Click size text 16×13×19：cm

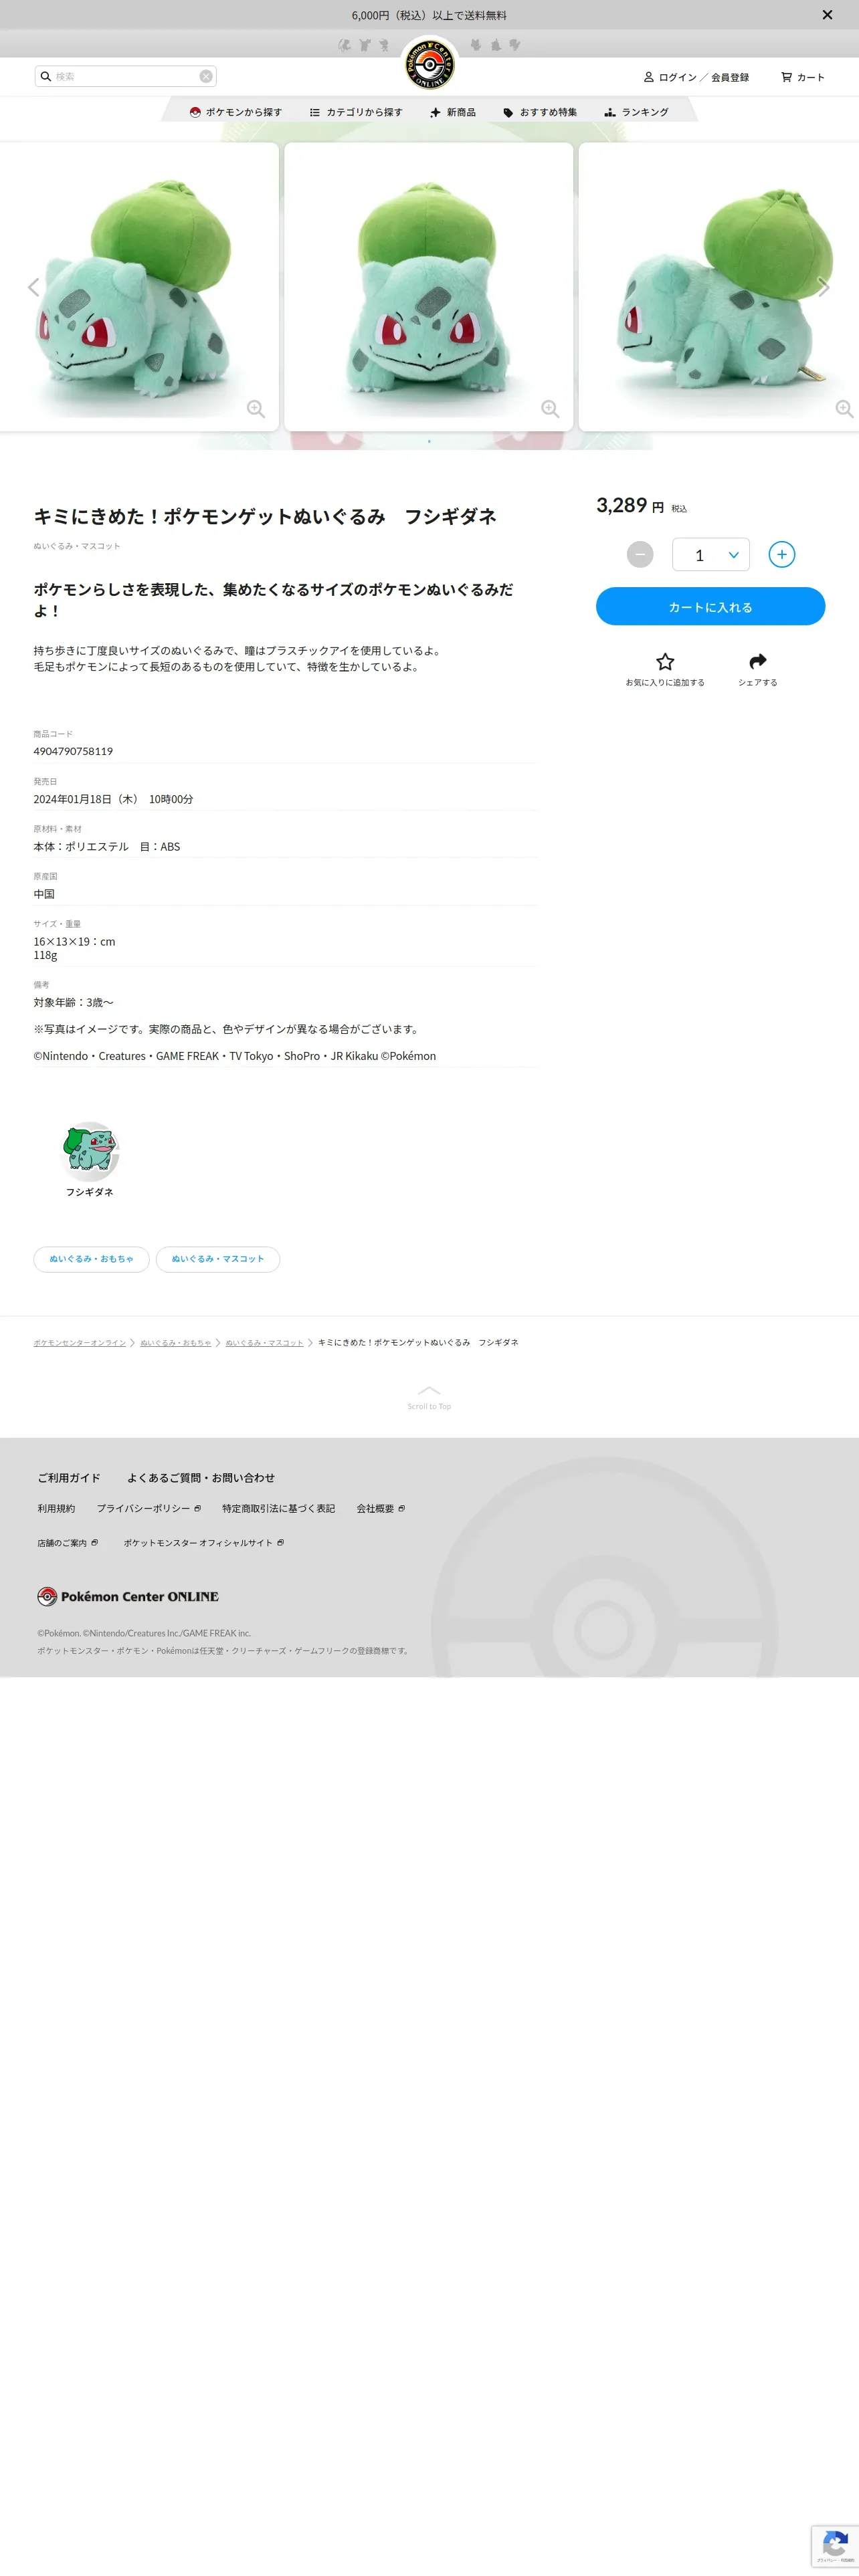[74, 942]
